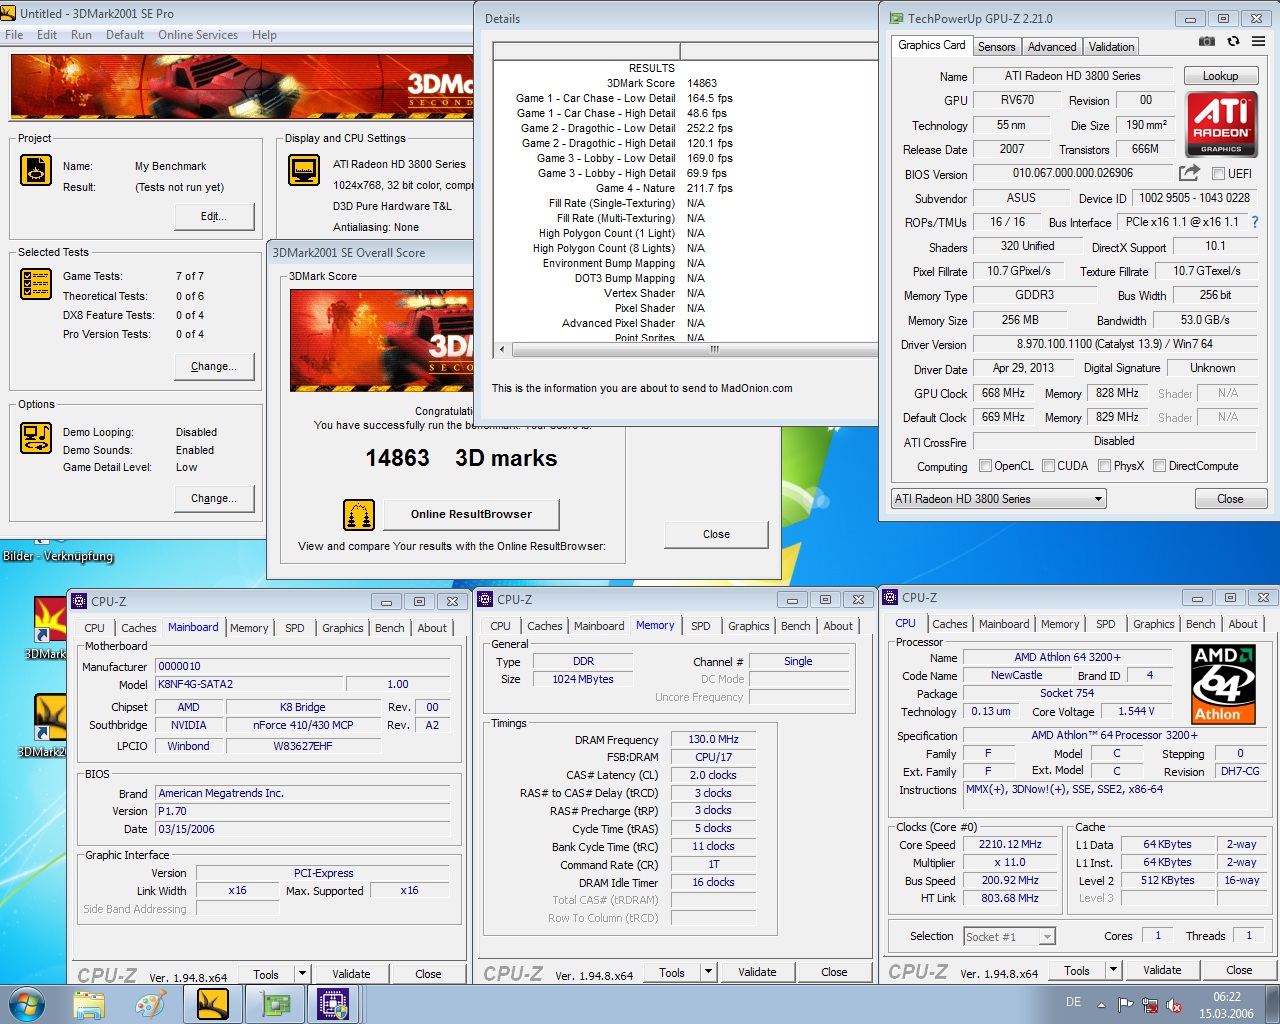Click the Core Speed 2210.12 MHz value

click(1010, 844)
